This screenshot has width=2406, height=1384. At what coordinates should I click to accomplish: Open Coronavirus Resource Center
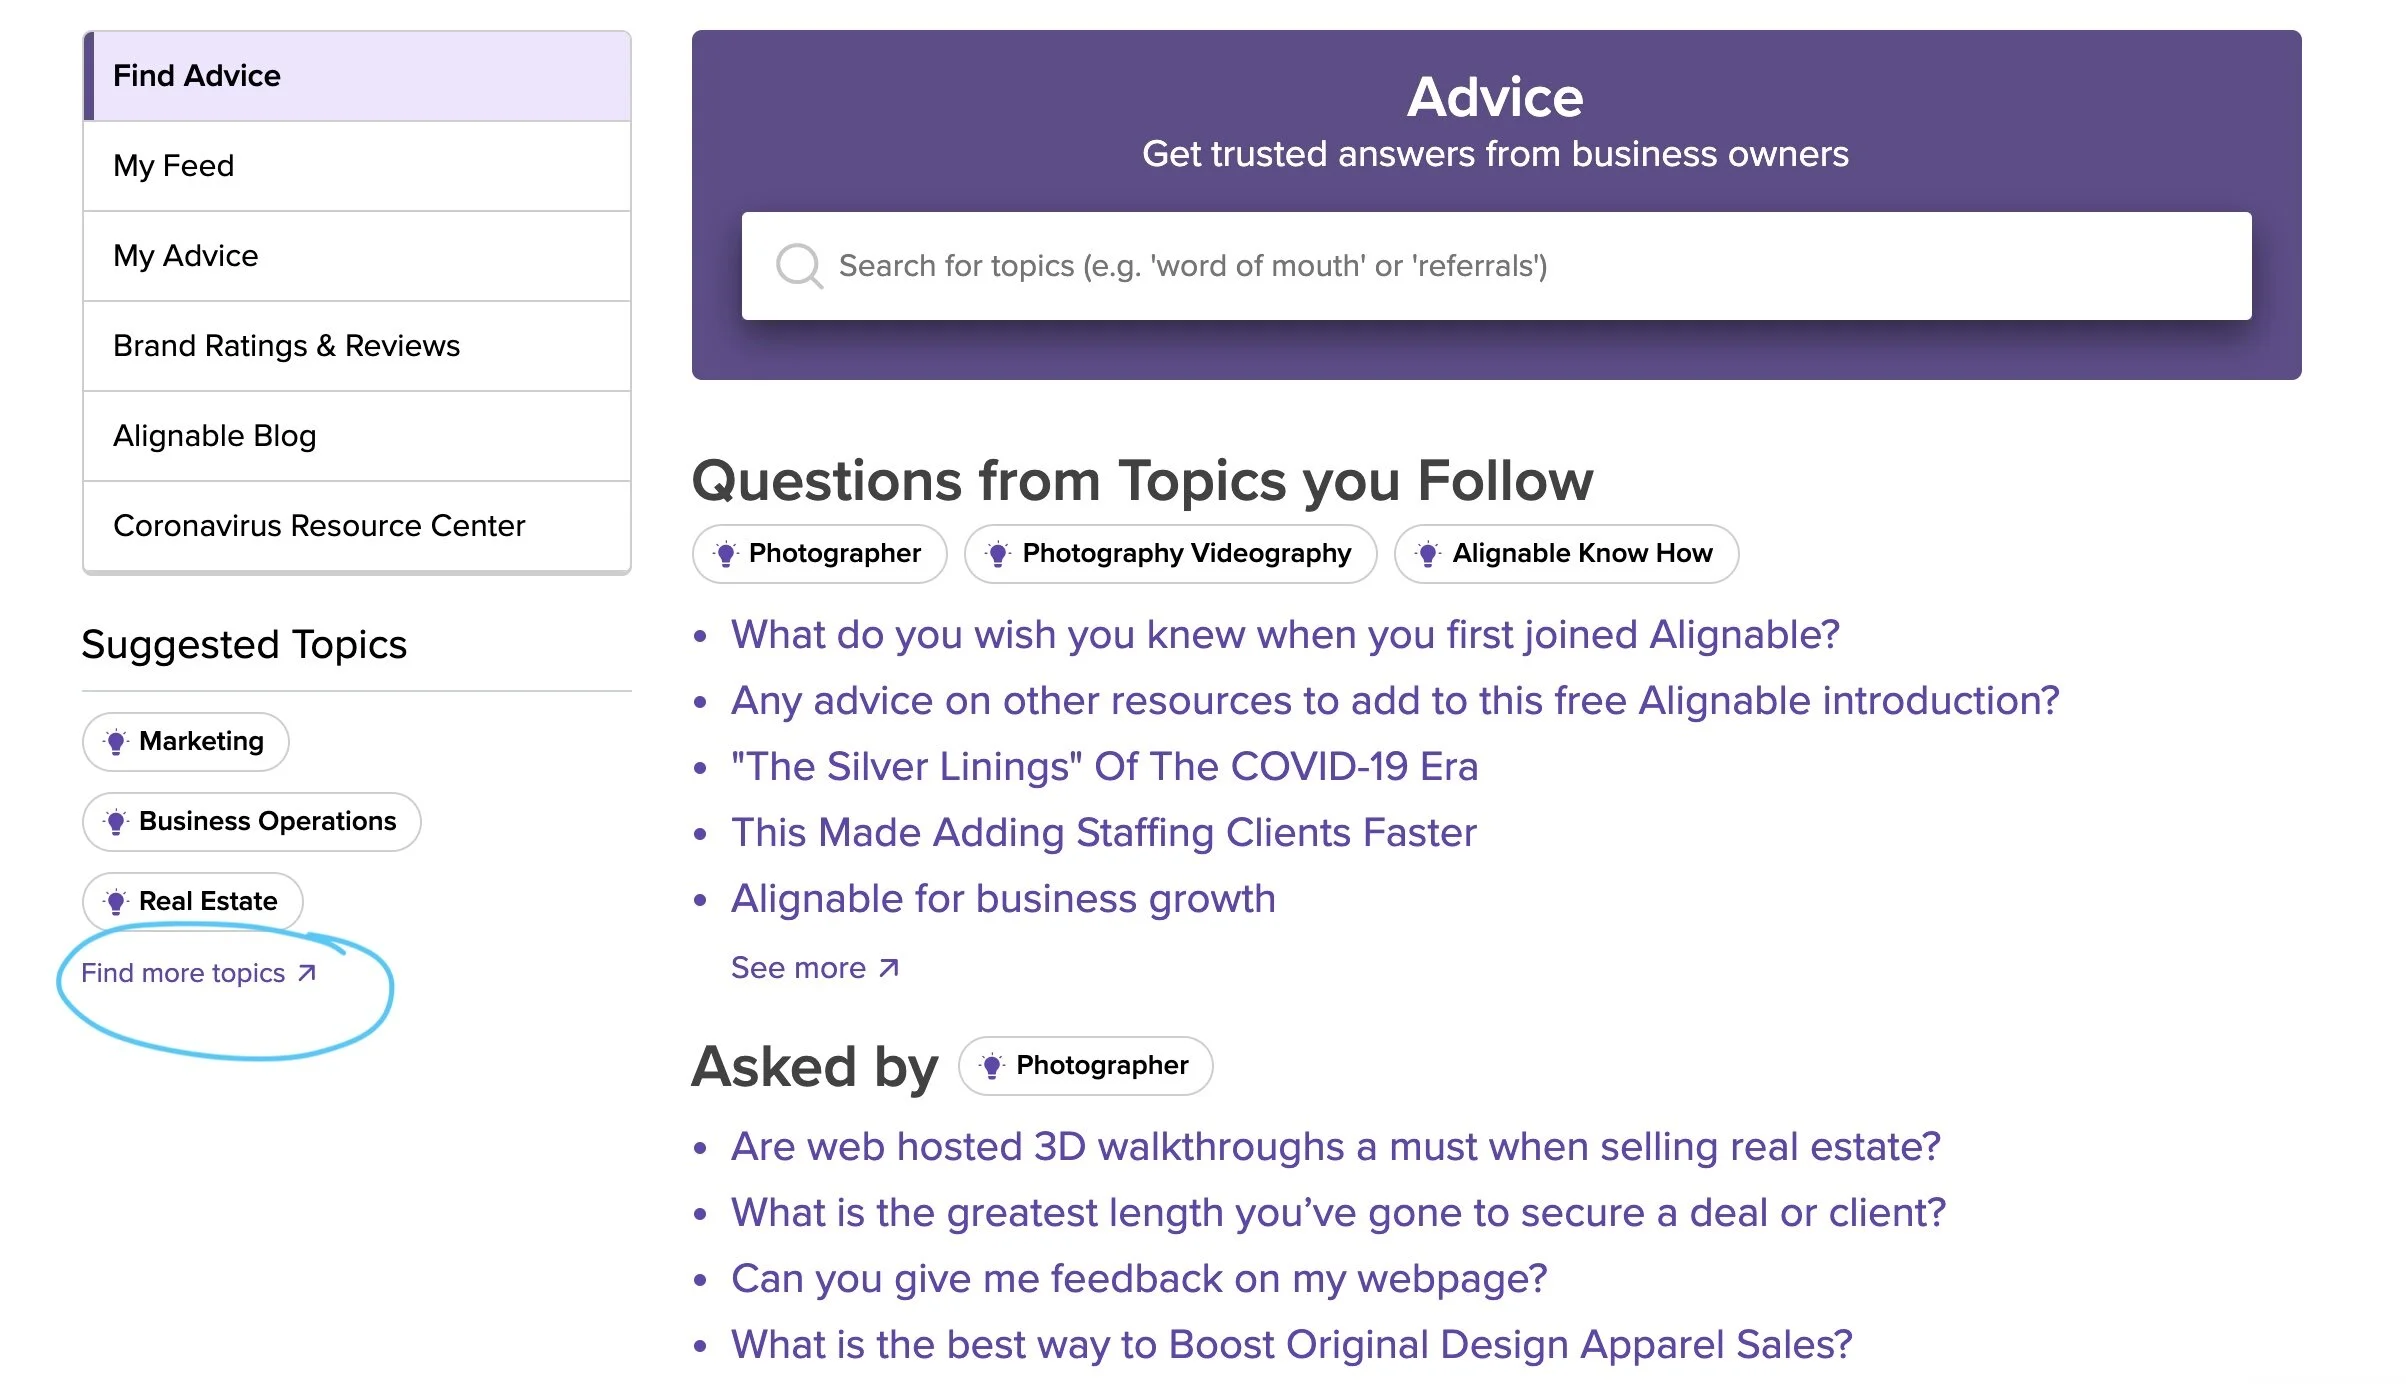(x=356, y=526)
